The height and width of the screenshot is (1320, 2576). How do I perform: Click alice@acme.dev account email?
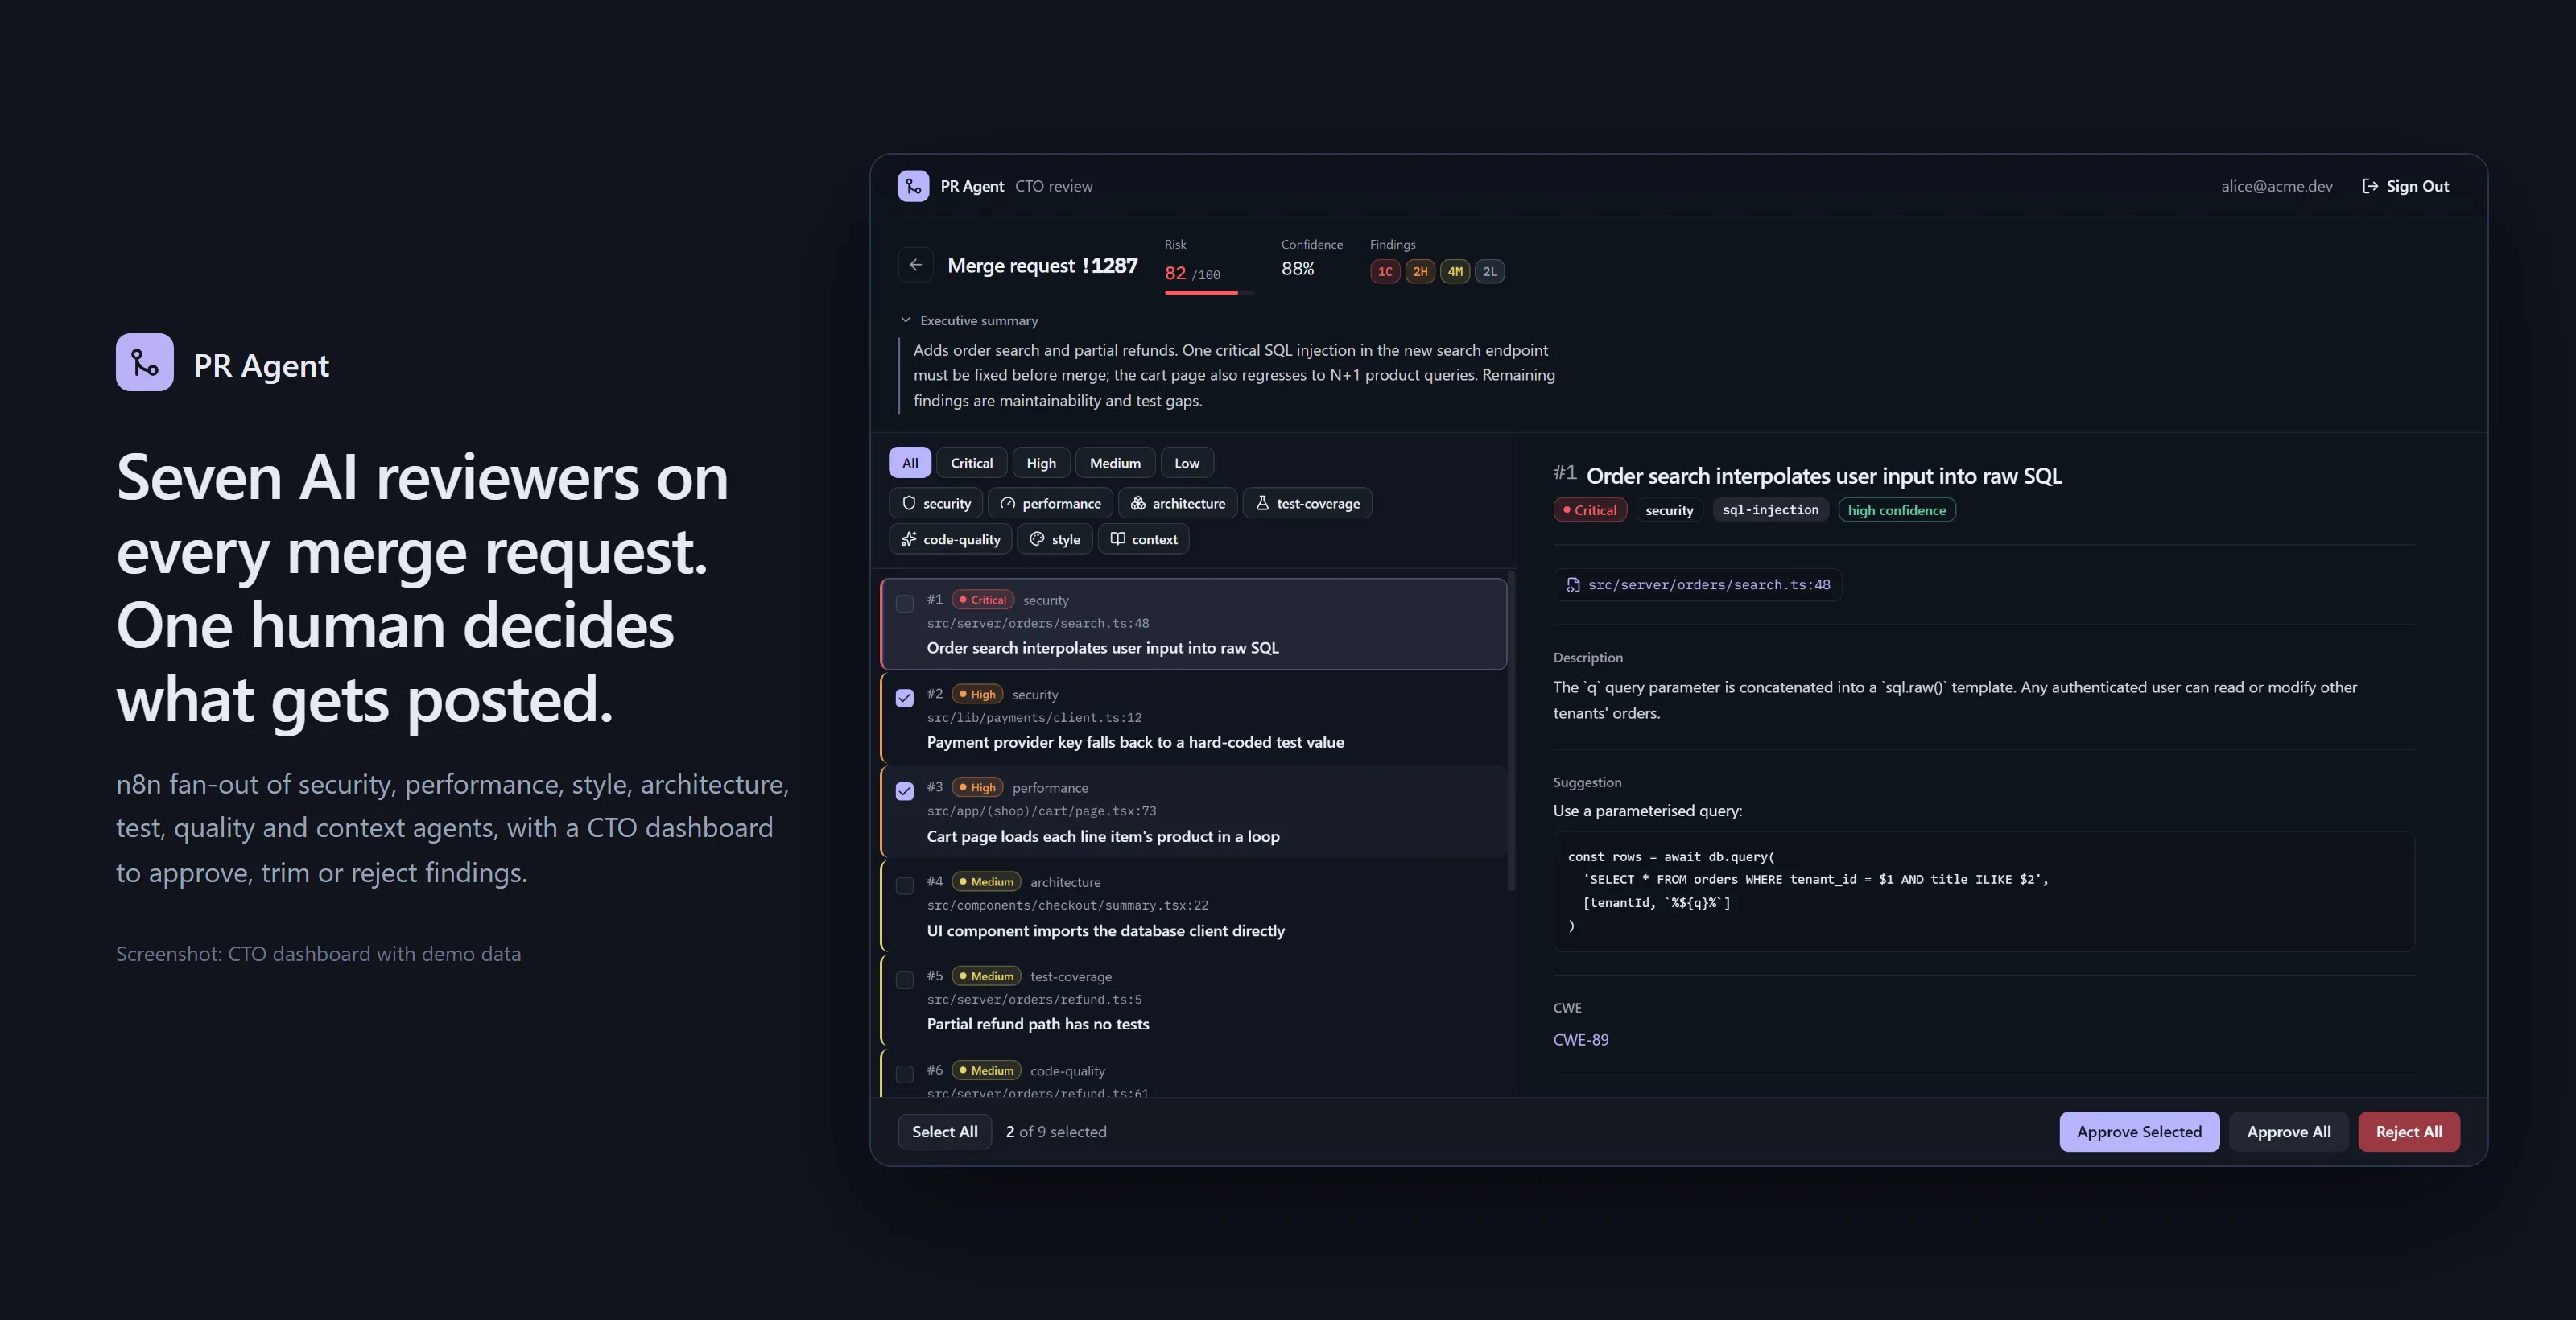point(2276,186)
